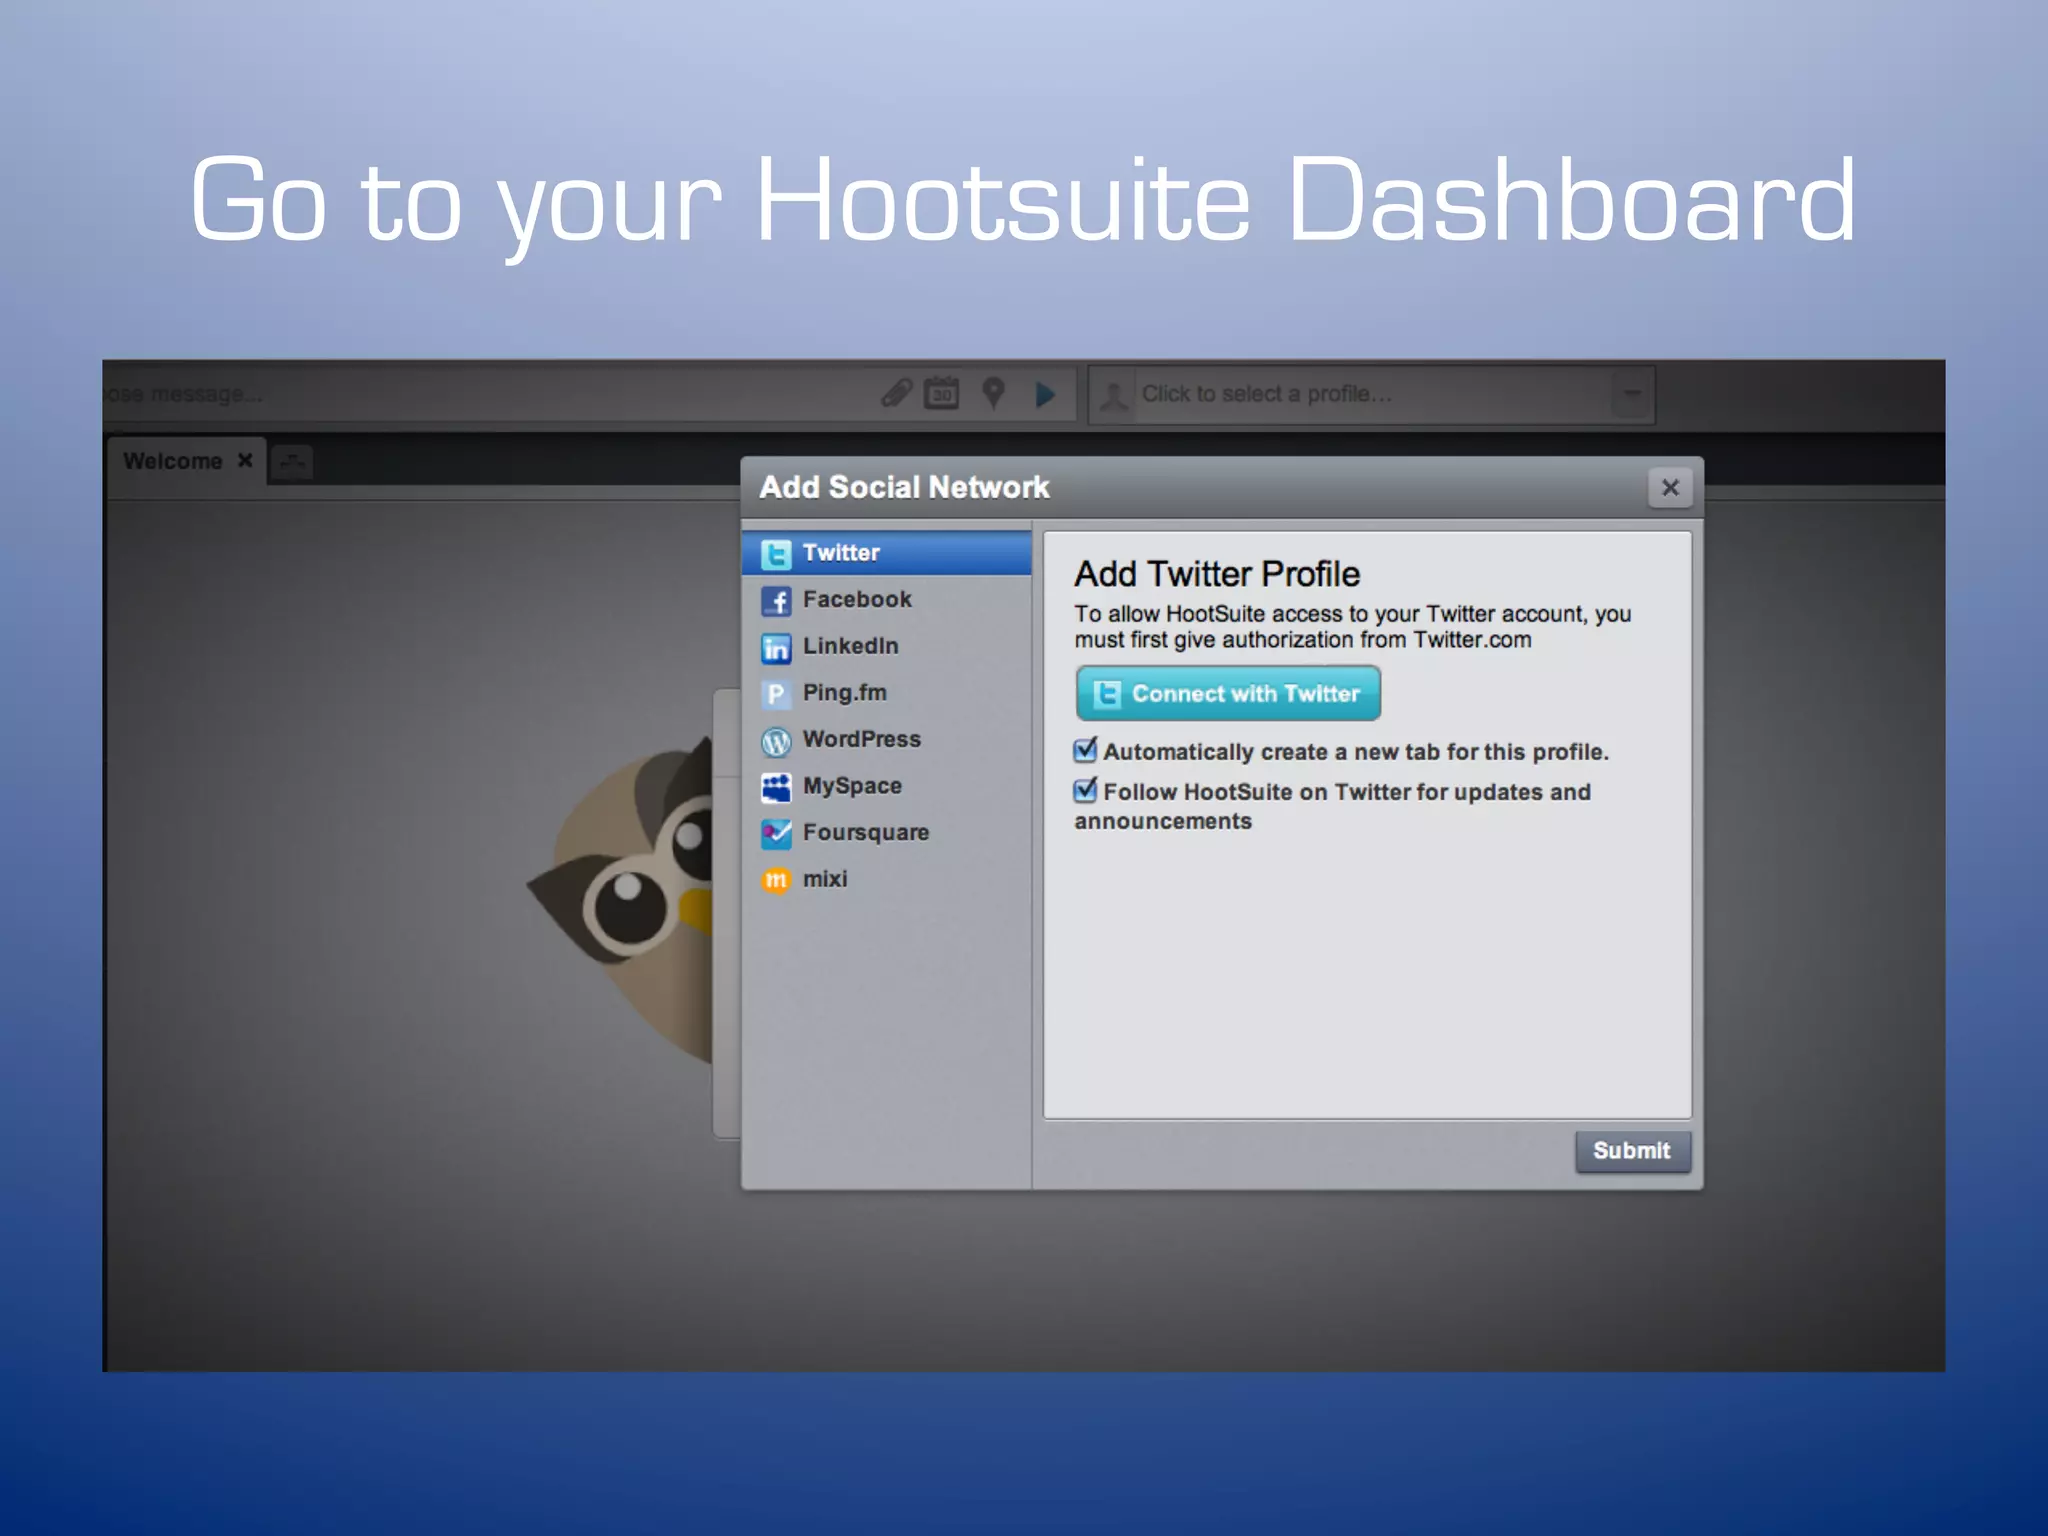This screenshot has width=2048, height=1536.
Task: Select LinkedIn in the network list
Action: [x=887, y=646]
